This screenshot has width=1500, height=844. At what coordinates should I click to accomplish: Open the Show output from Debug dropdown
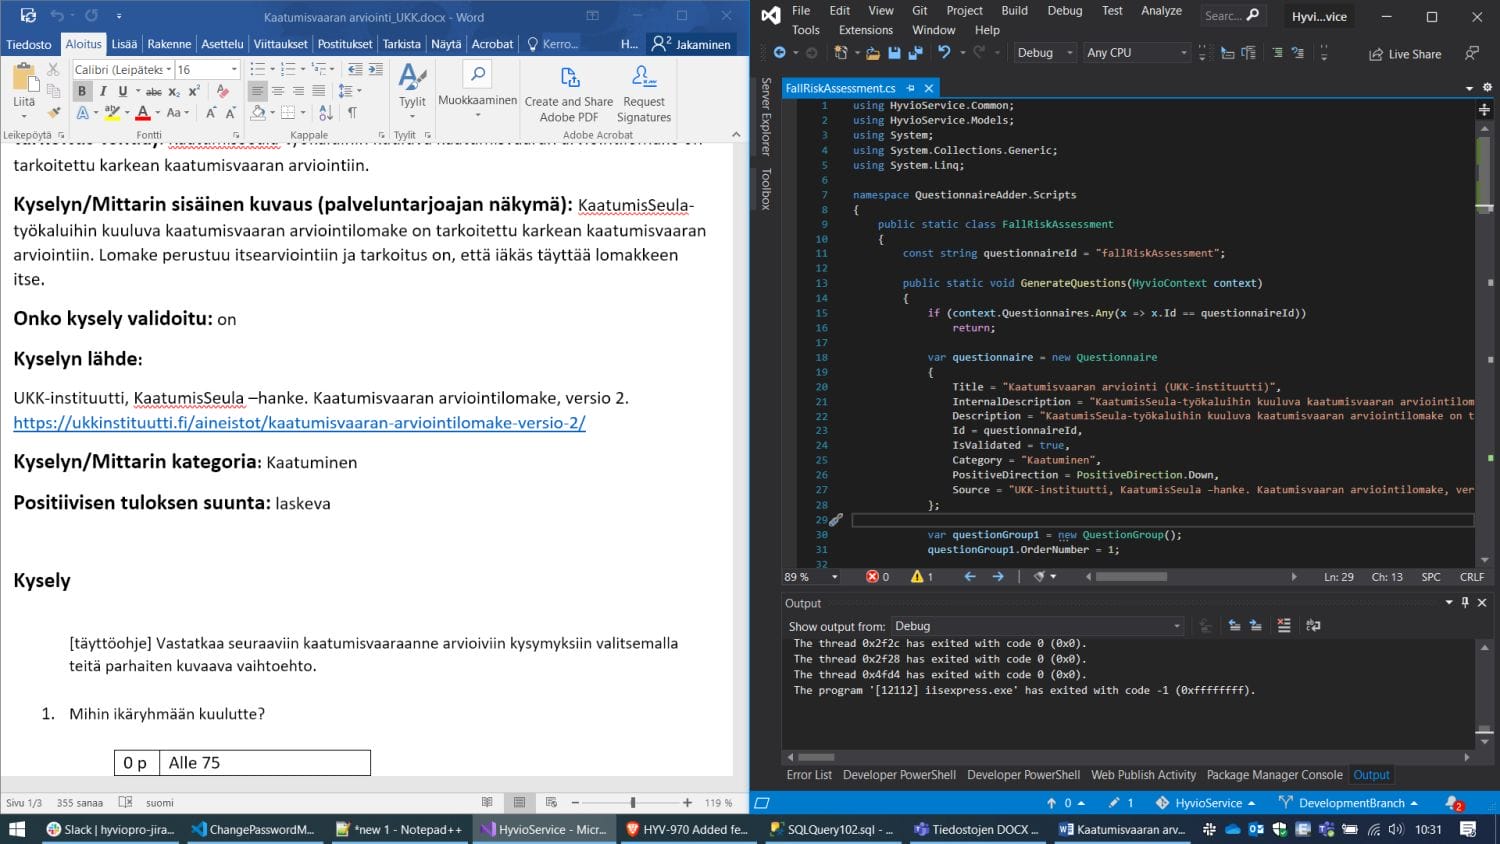coord(1177,626)
